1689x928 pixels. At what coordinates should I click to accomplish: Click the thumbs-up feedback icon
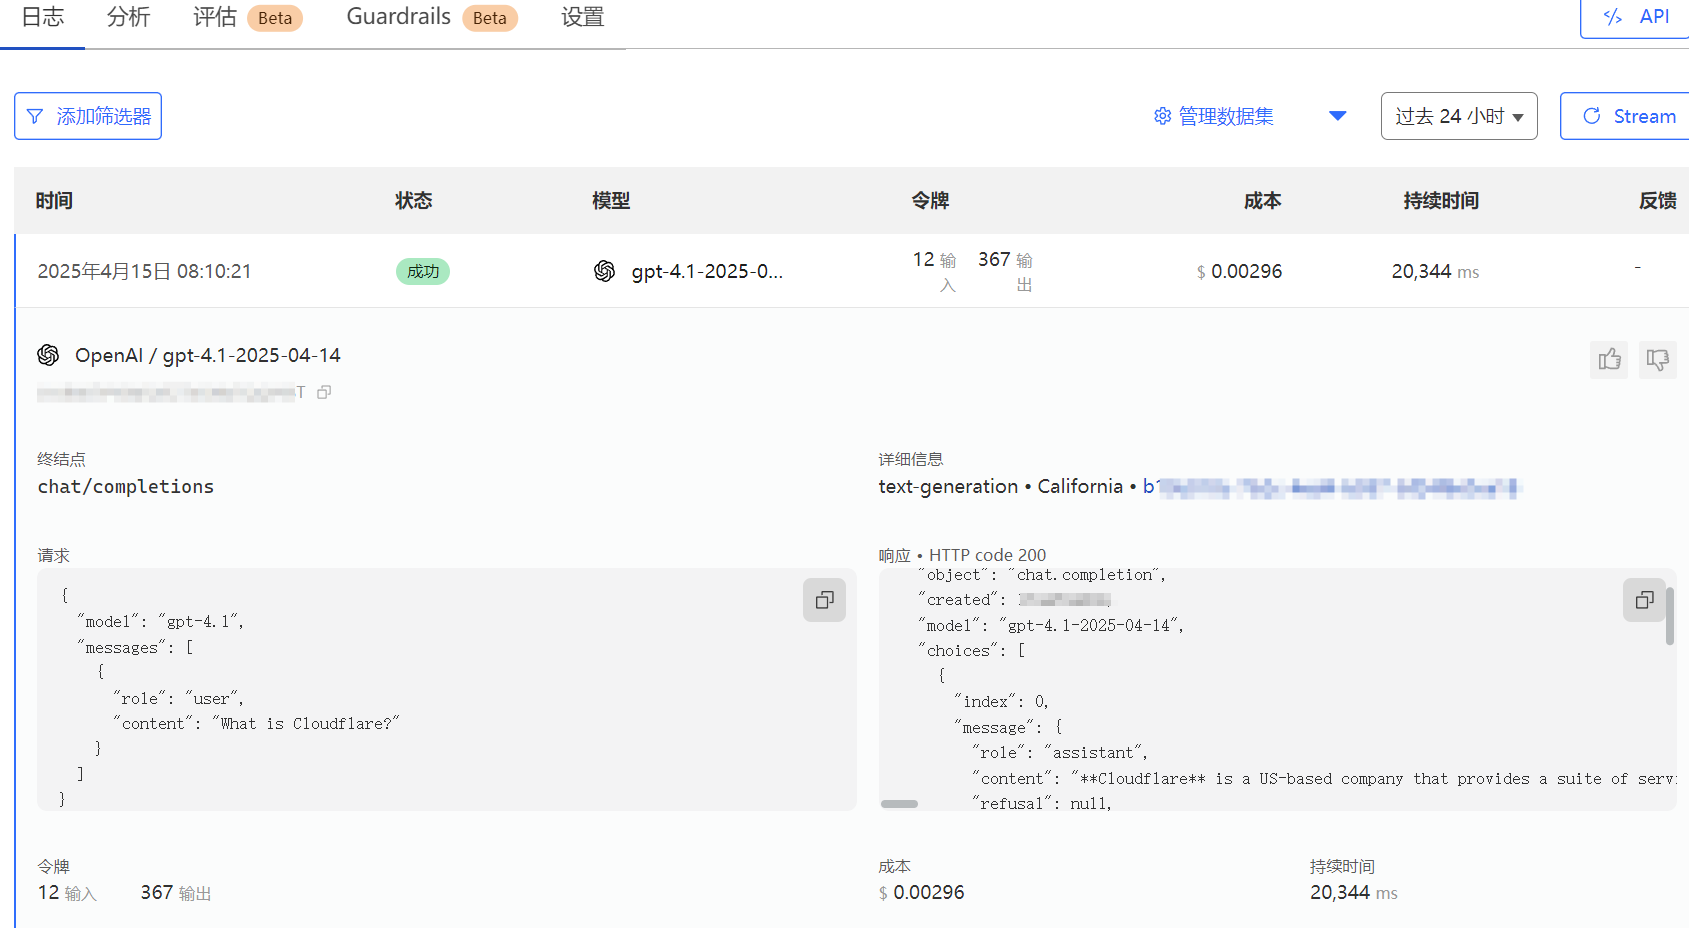coord(1609,360)
